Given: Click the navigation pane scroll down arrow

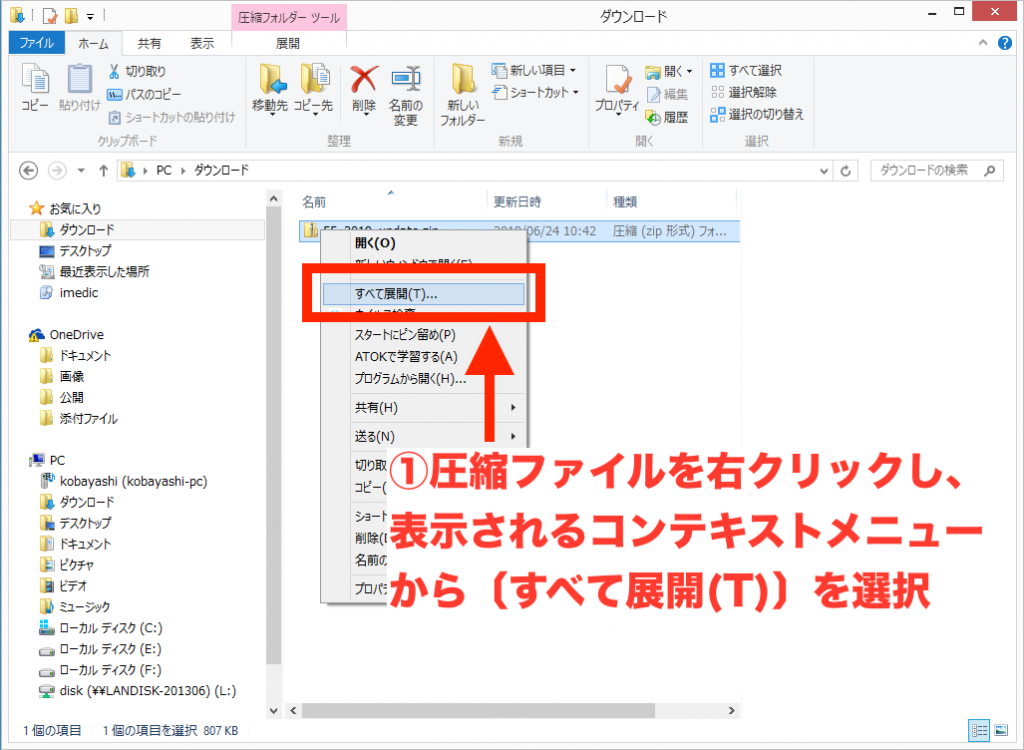Looking at the screenshot, I should click(x=274, y=710).
